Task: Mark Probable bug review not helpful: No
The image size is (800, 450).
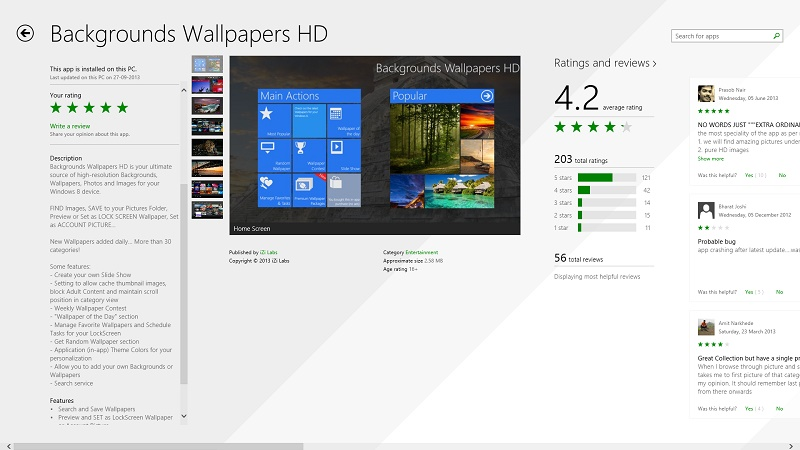Action: 780,292
